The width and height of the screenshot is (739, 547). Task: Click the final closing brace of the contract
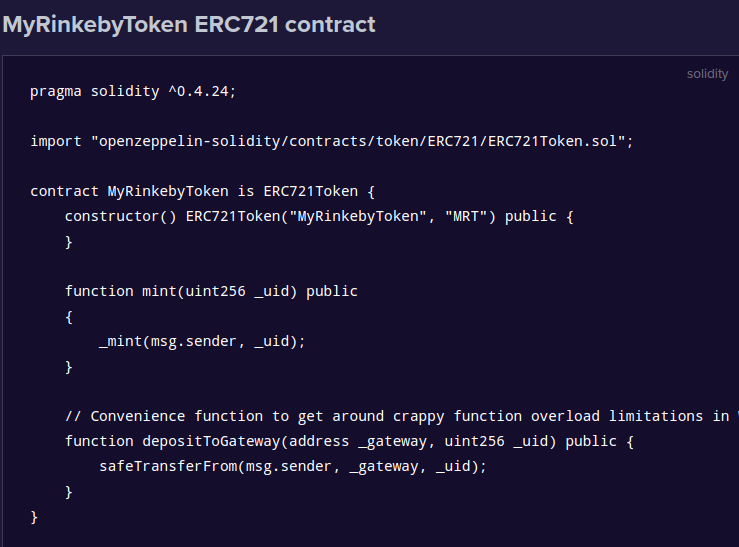[x=35, y=516]
